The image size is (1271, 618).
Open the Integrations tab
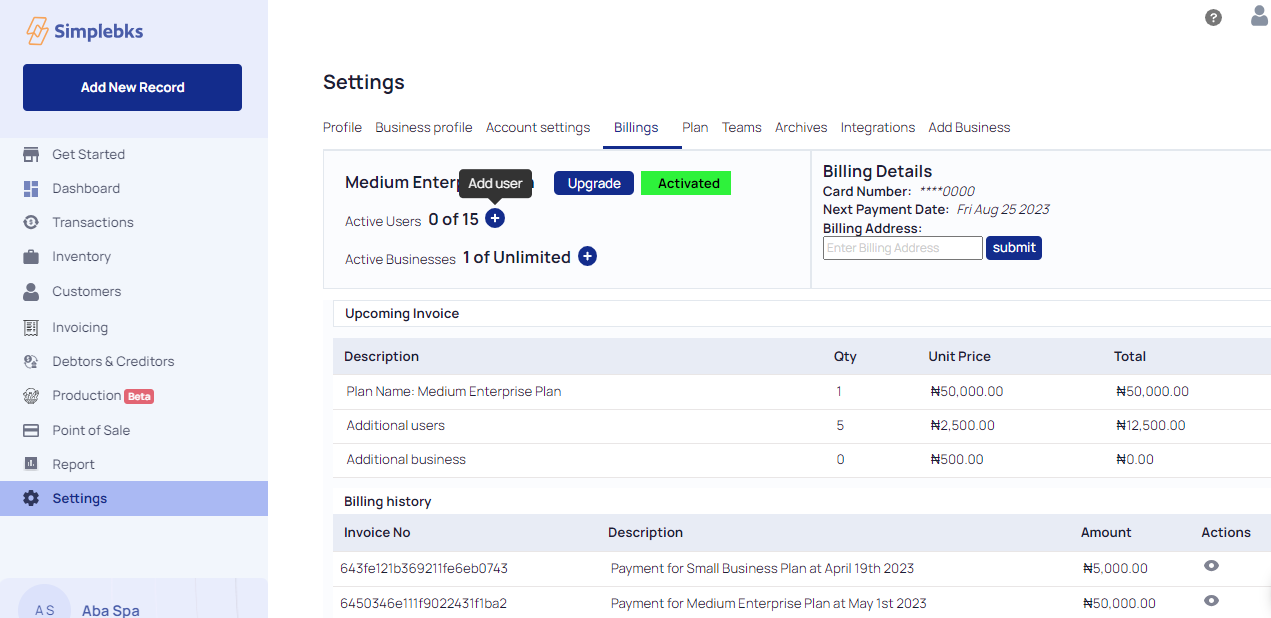point(877,127)
